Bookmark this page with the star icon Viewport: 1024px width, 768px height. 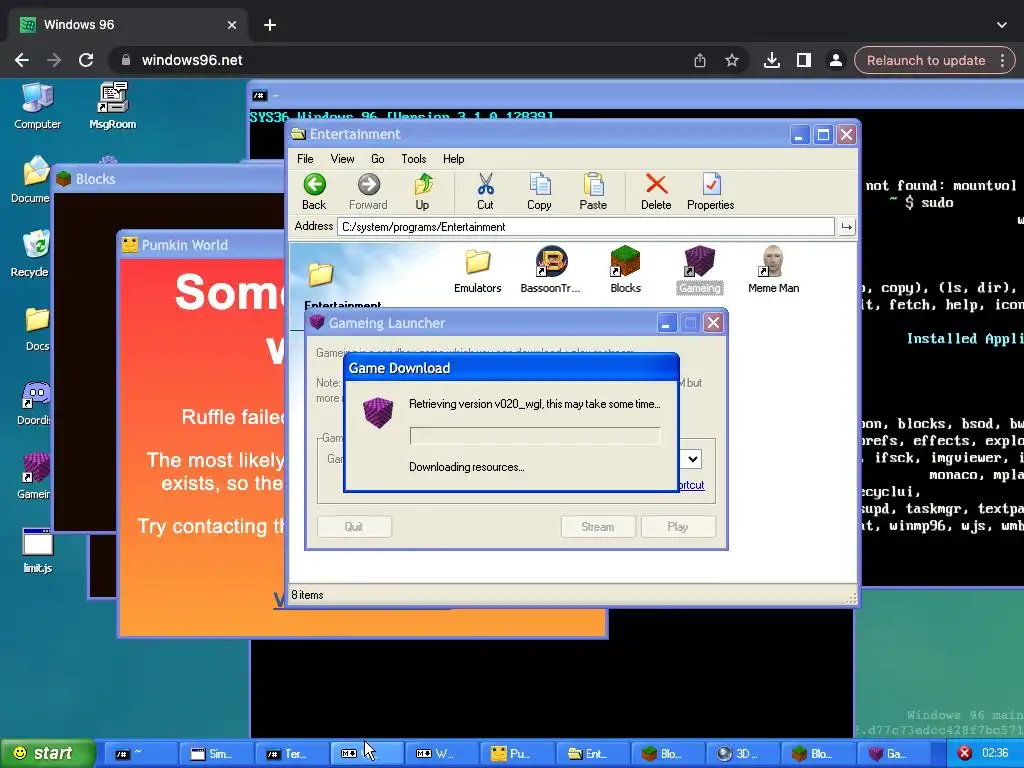[x=732, y=60]
